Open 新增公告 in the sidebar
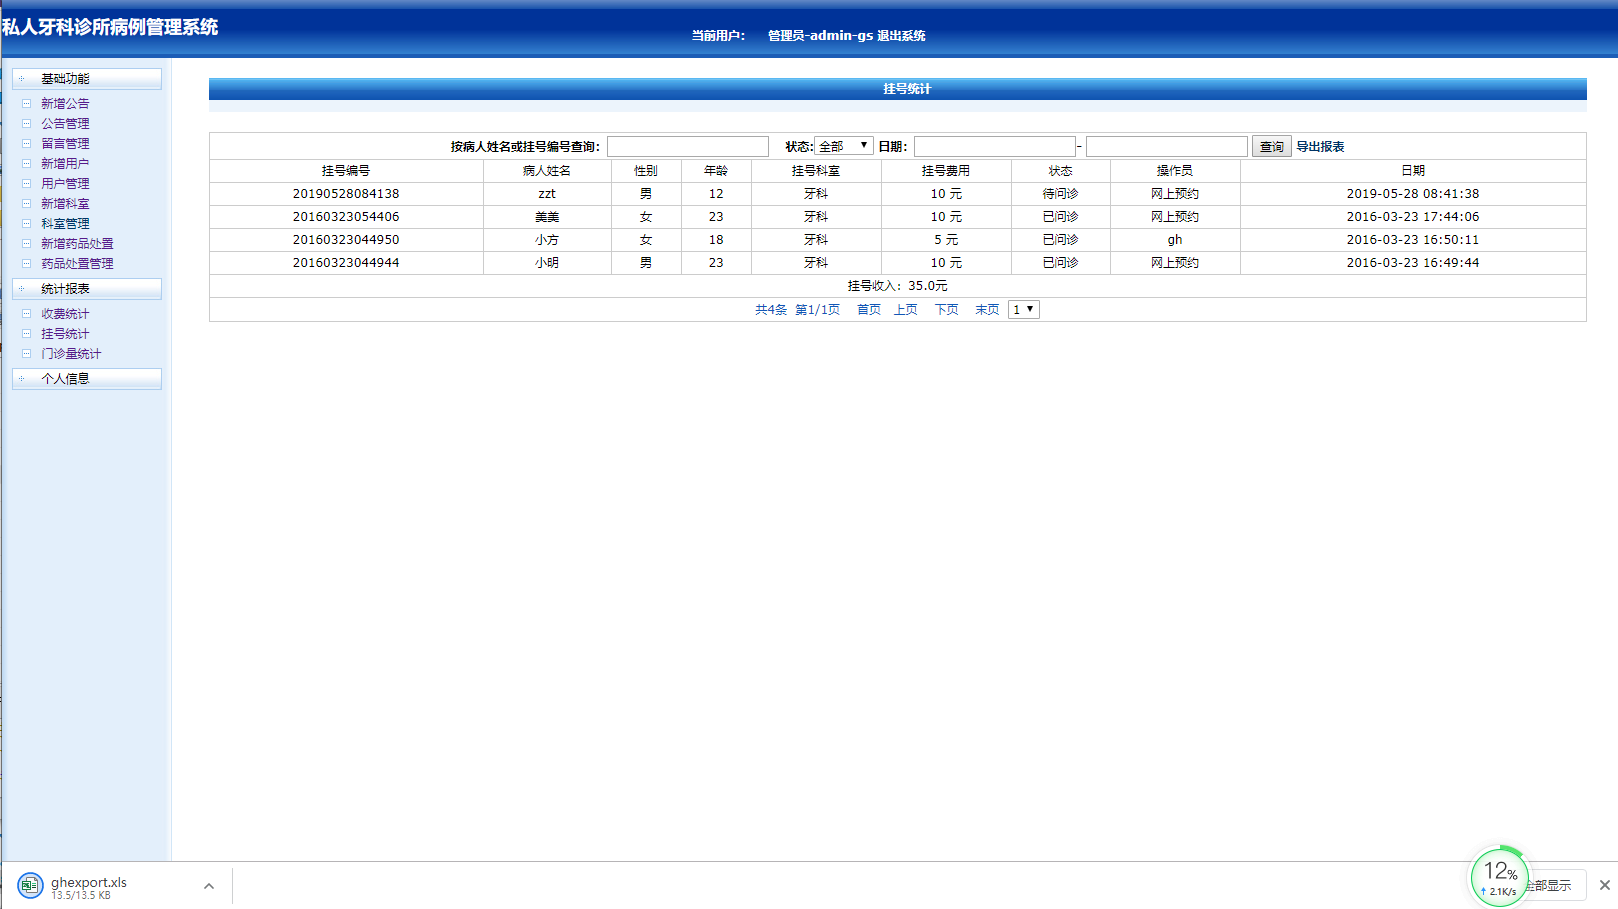The height and width of the screenshot is (909, 1618). tap(65, 104)
